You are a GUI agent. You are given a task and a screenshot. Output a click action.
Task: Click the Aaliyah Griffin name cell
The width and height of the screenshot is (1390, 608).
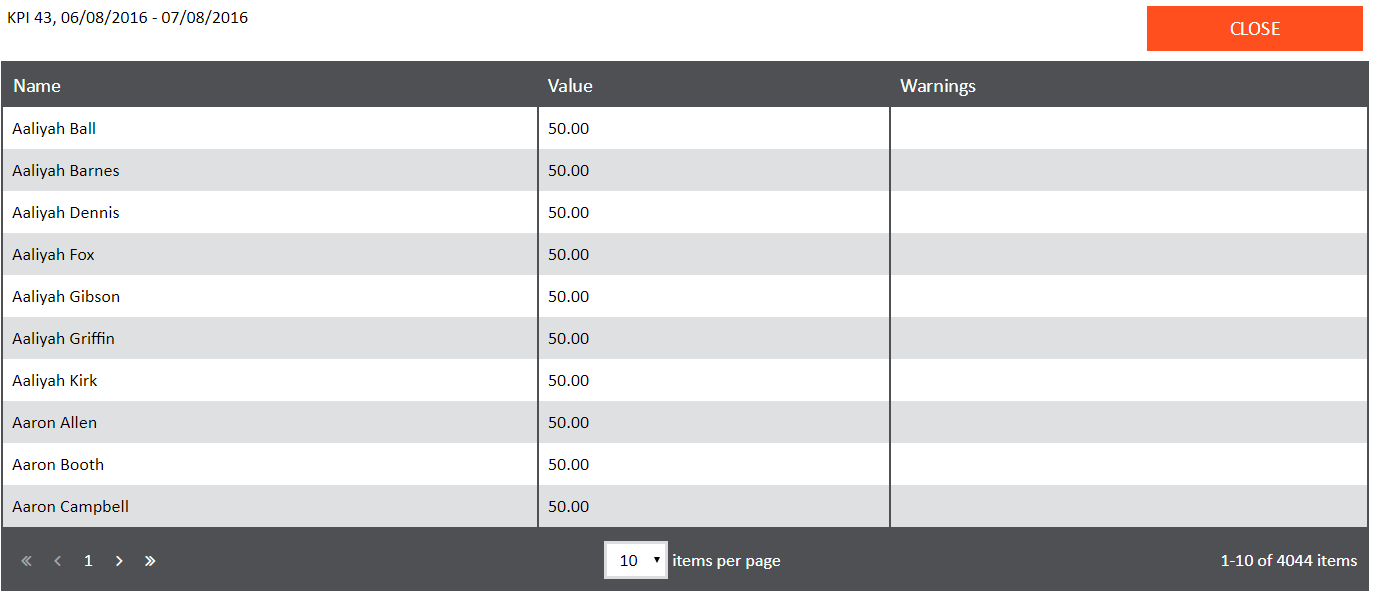click(64, 339)
